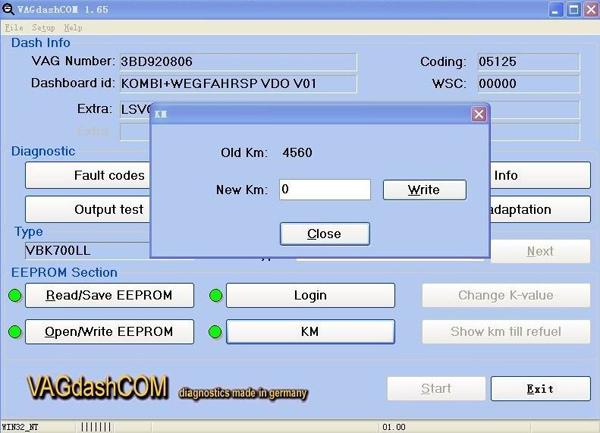Click the VAGdashCOM logo at bottom left

pos(97,389)
